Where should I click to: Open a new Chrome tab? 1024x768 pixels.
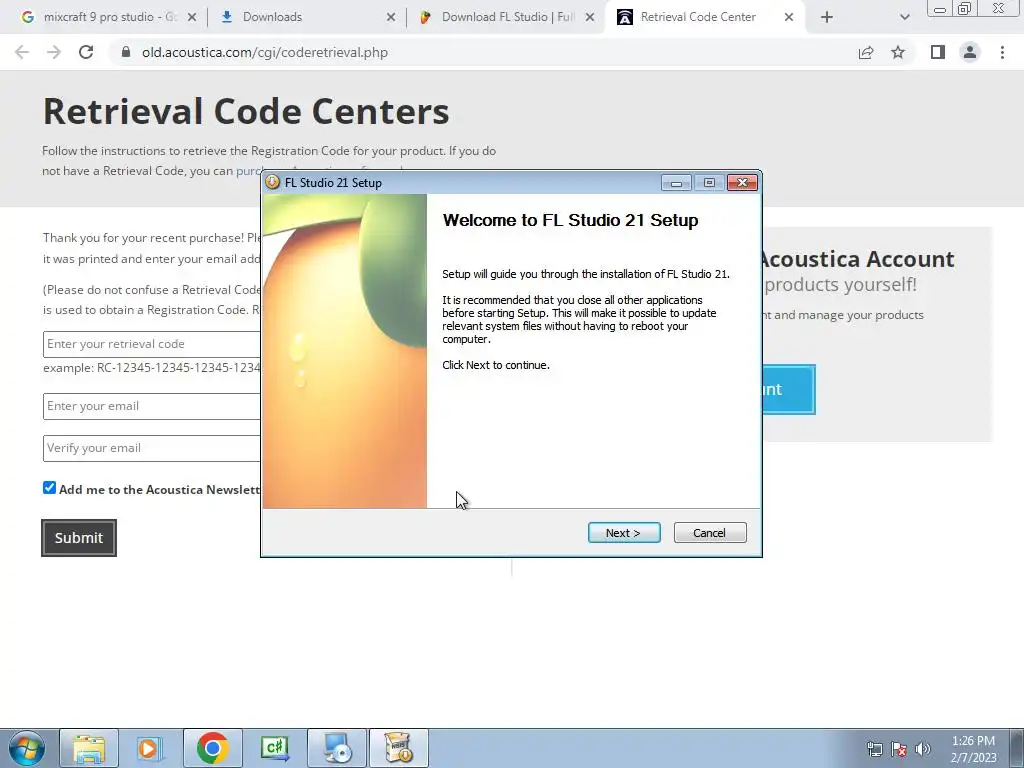[827, 18]
